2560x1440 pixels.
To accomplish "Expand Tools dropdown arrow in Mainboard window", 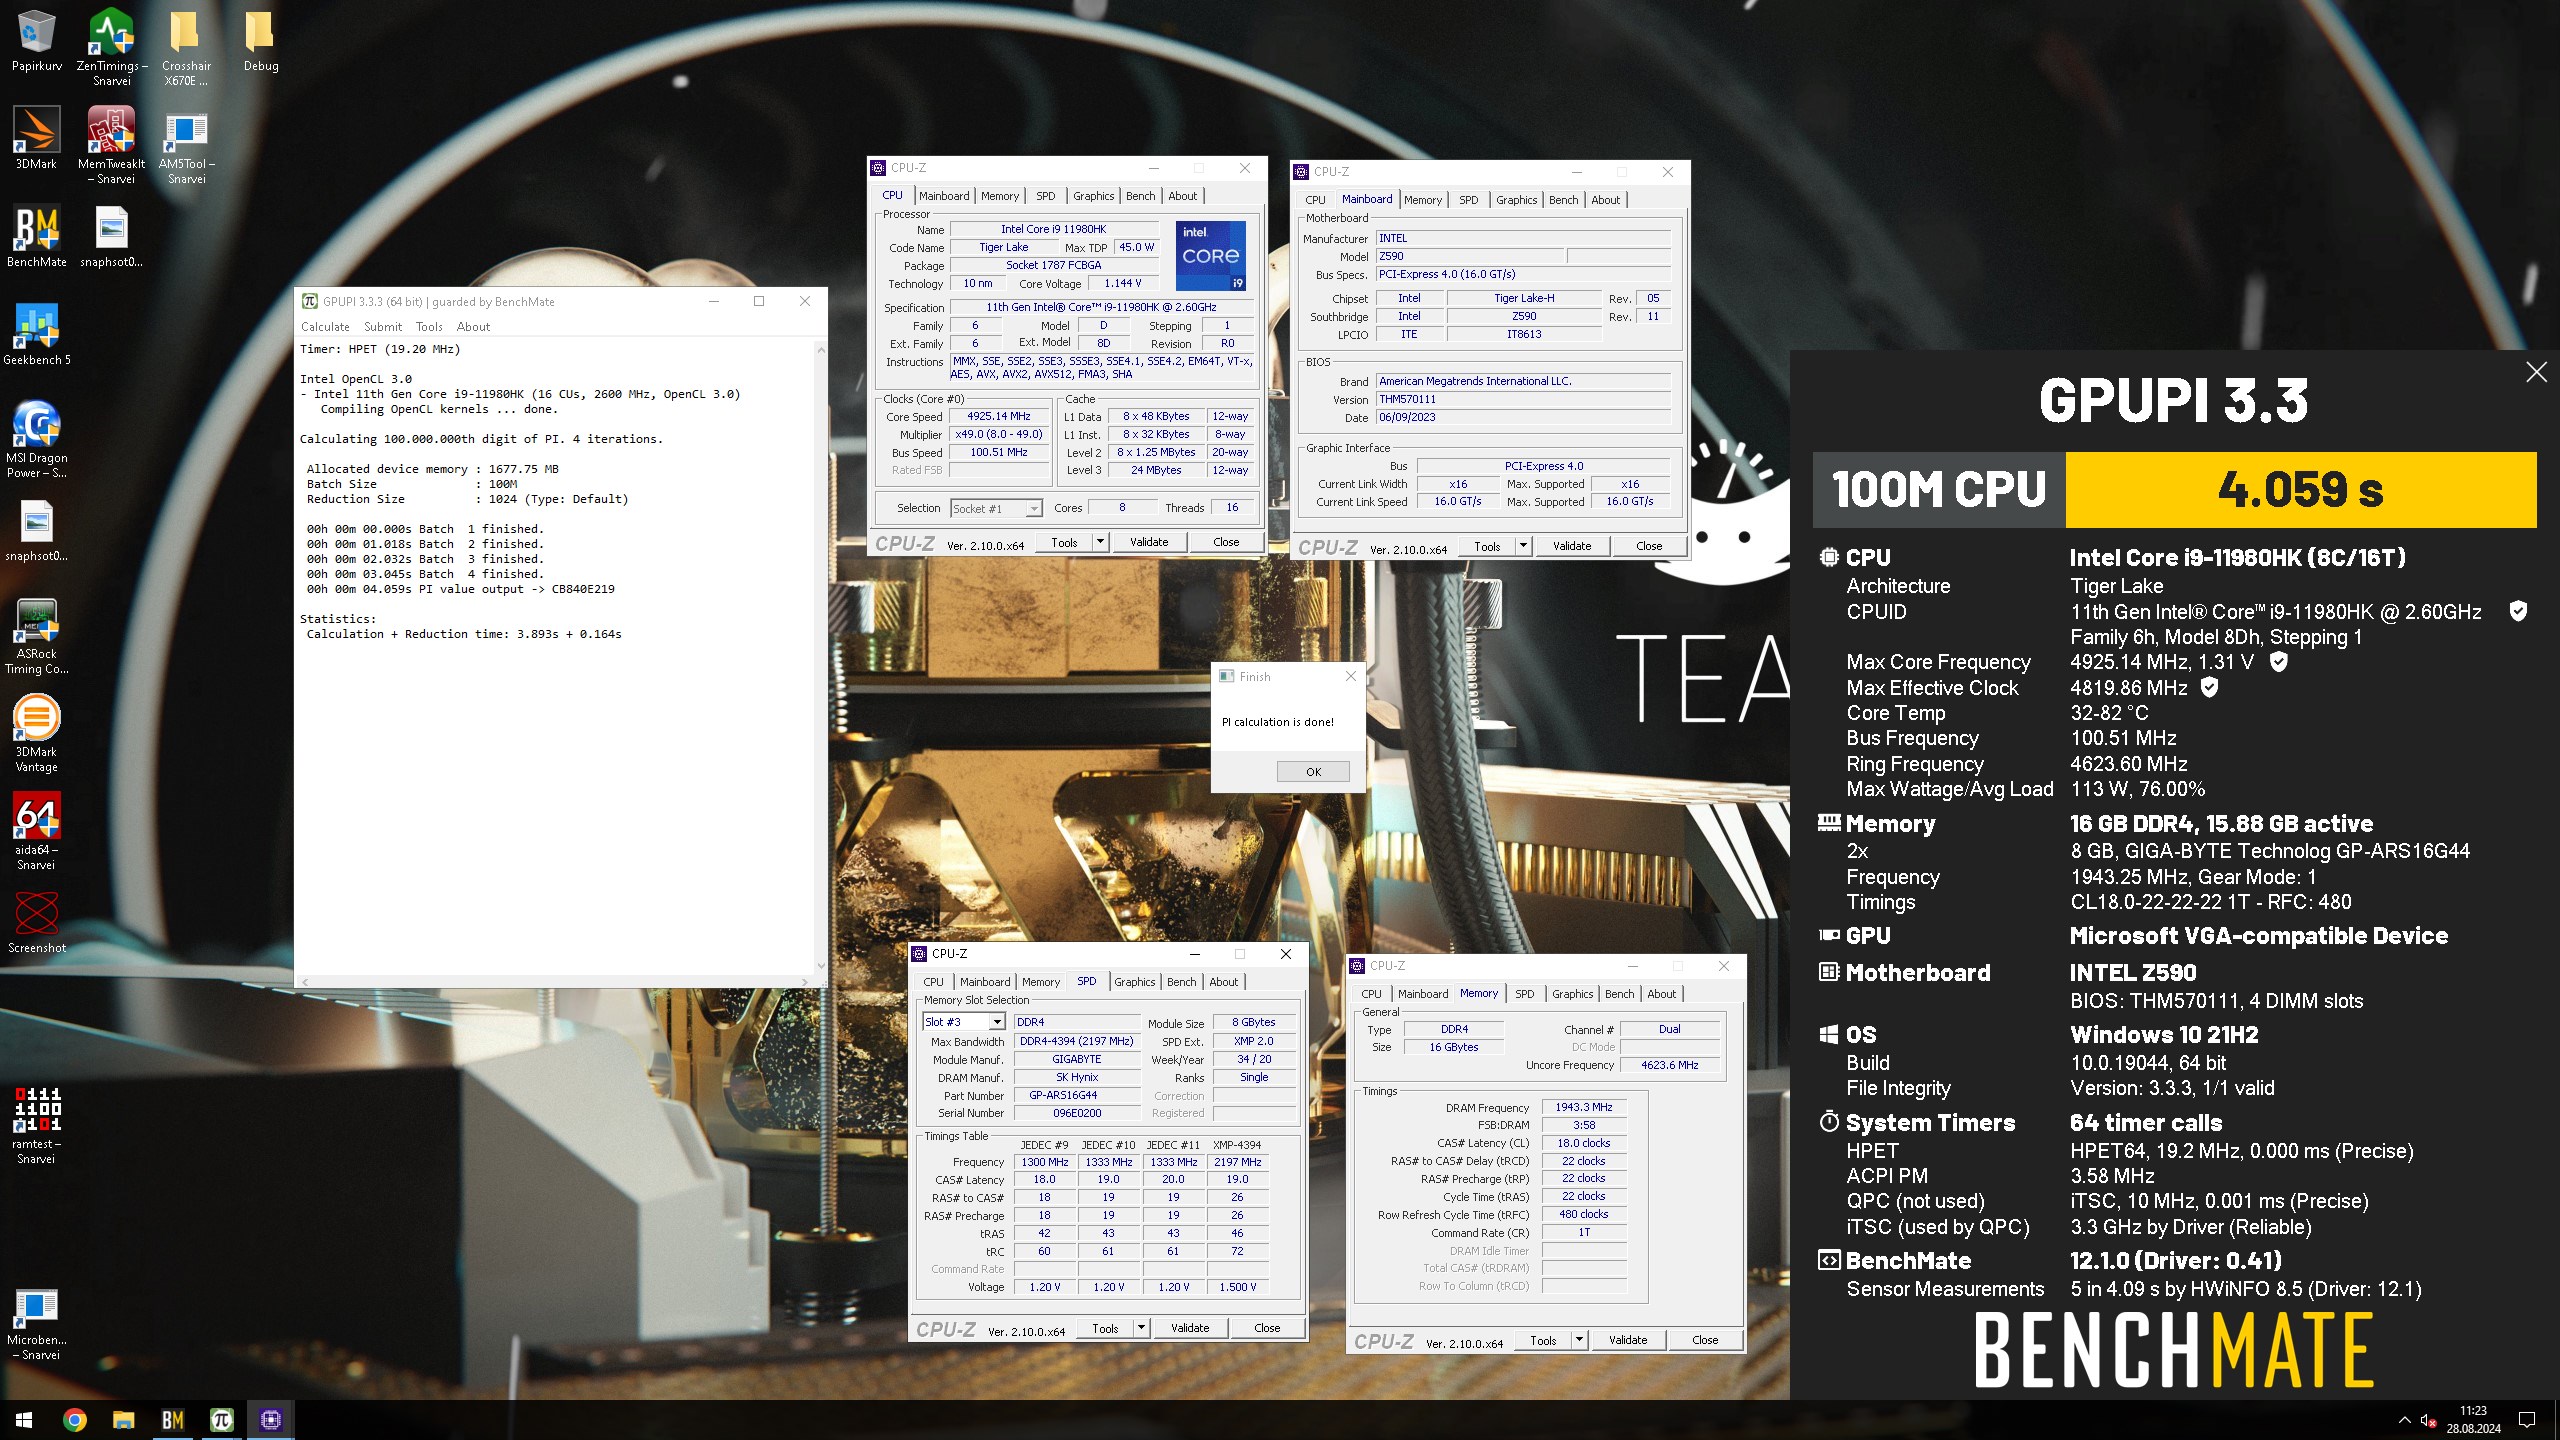I will (x=1523, y=546).
